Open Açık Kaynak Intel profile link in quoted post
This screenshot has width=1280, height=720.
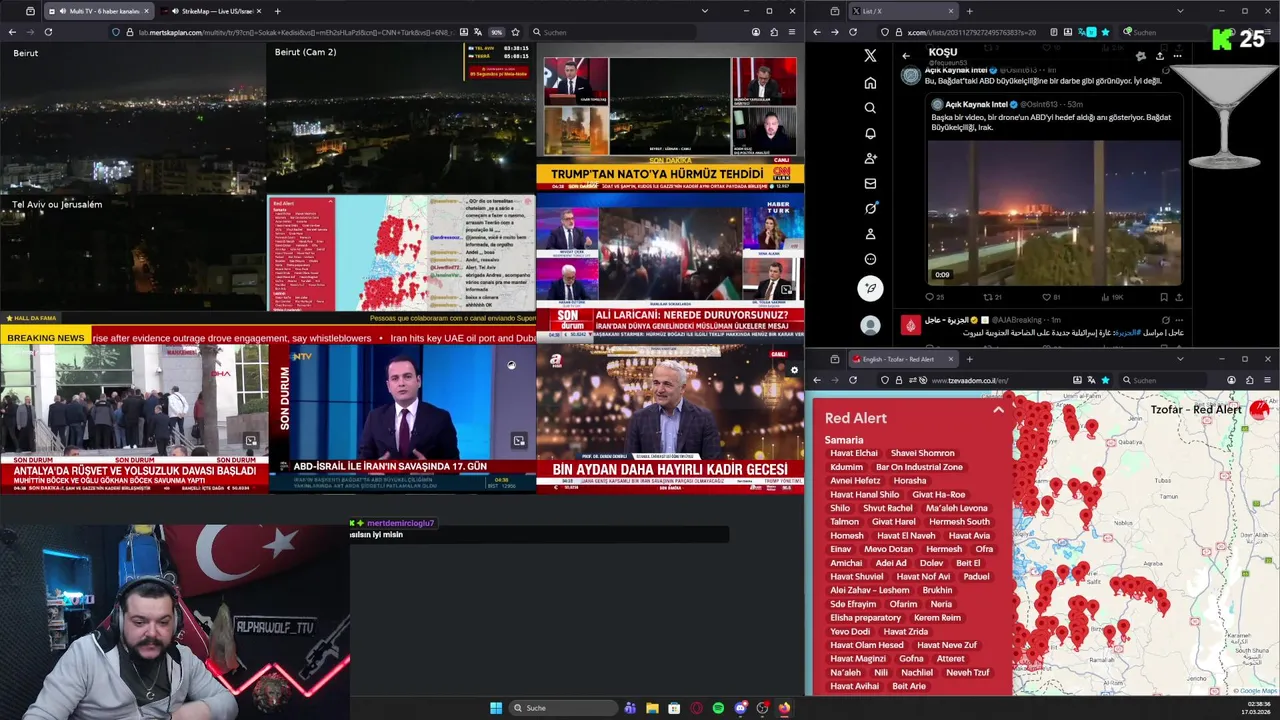(975, 104)
